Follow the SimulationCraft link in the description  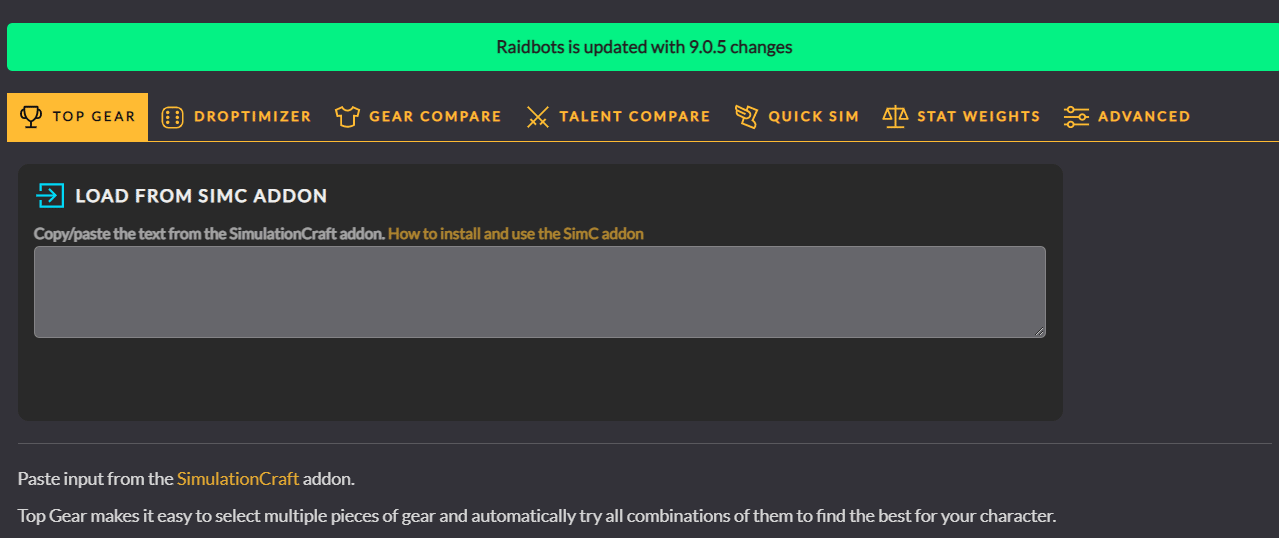coord(238,479)
